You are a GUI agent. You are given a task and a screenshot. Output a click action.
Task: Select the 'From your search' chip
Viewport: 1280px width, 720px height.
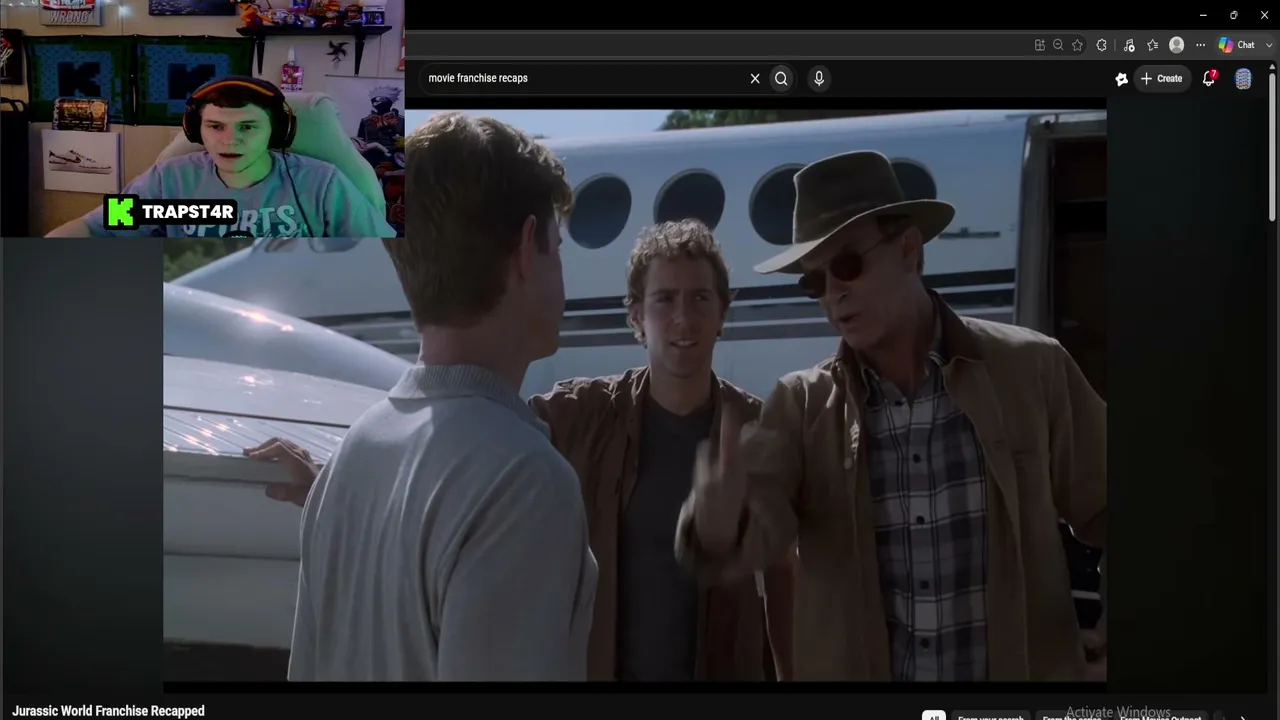point(990,716)
